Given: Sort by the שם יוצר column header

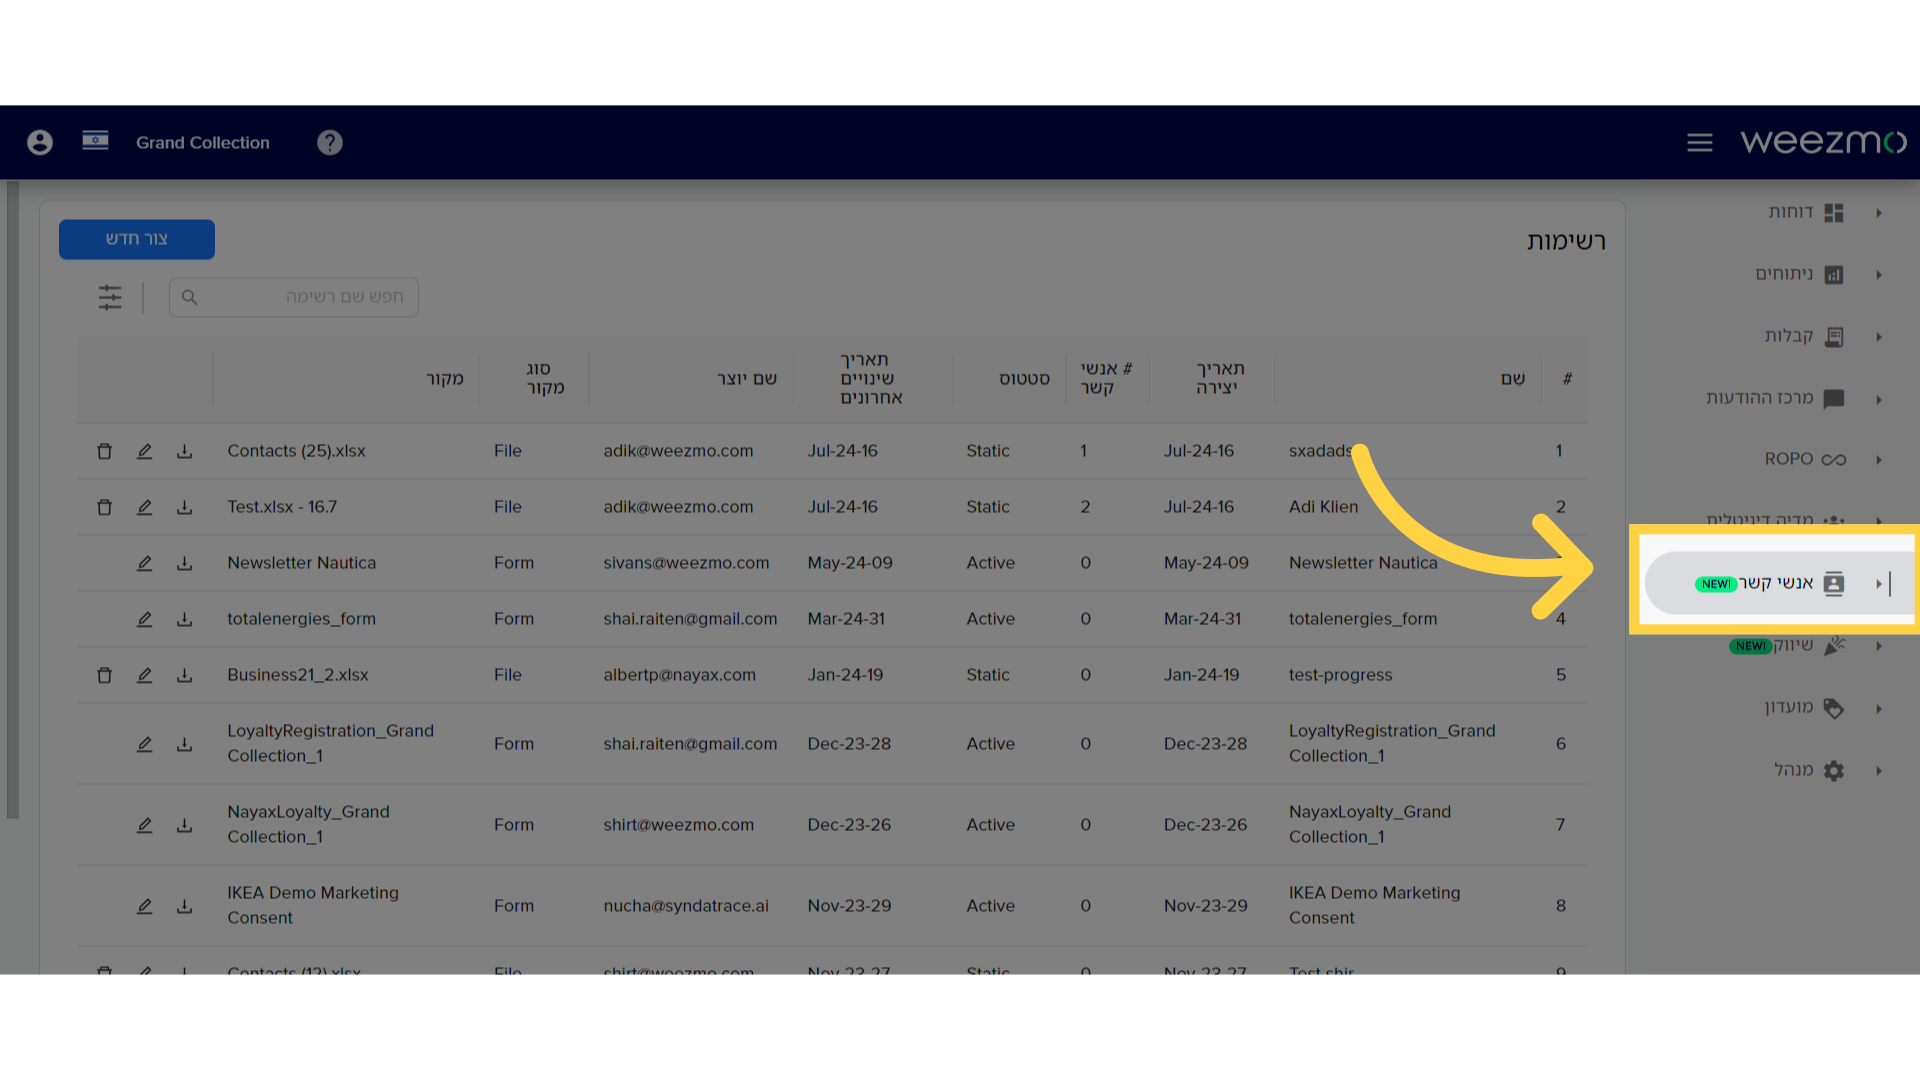Looking at the screenshot, I should 747,379.
